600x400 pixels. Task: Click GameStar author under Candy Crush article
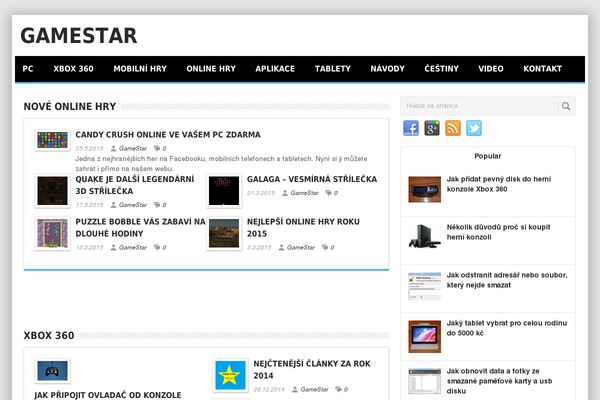click(x=132, y=148)
